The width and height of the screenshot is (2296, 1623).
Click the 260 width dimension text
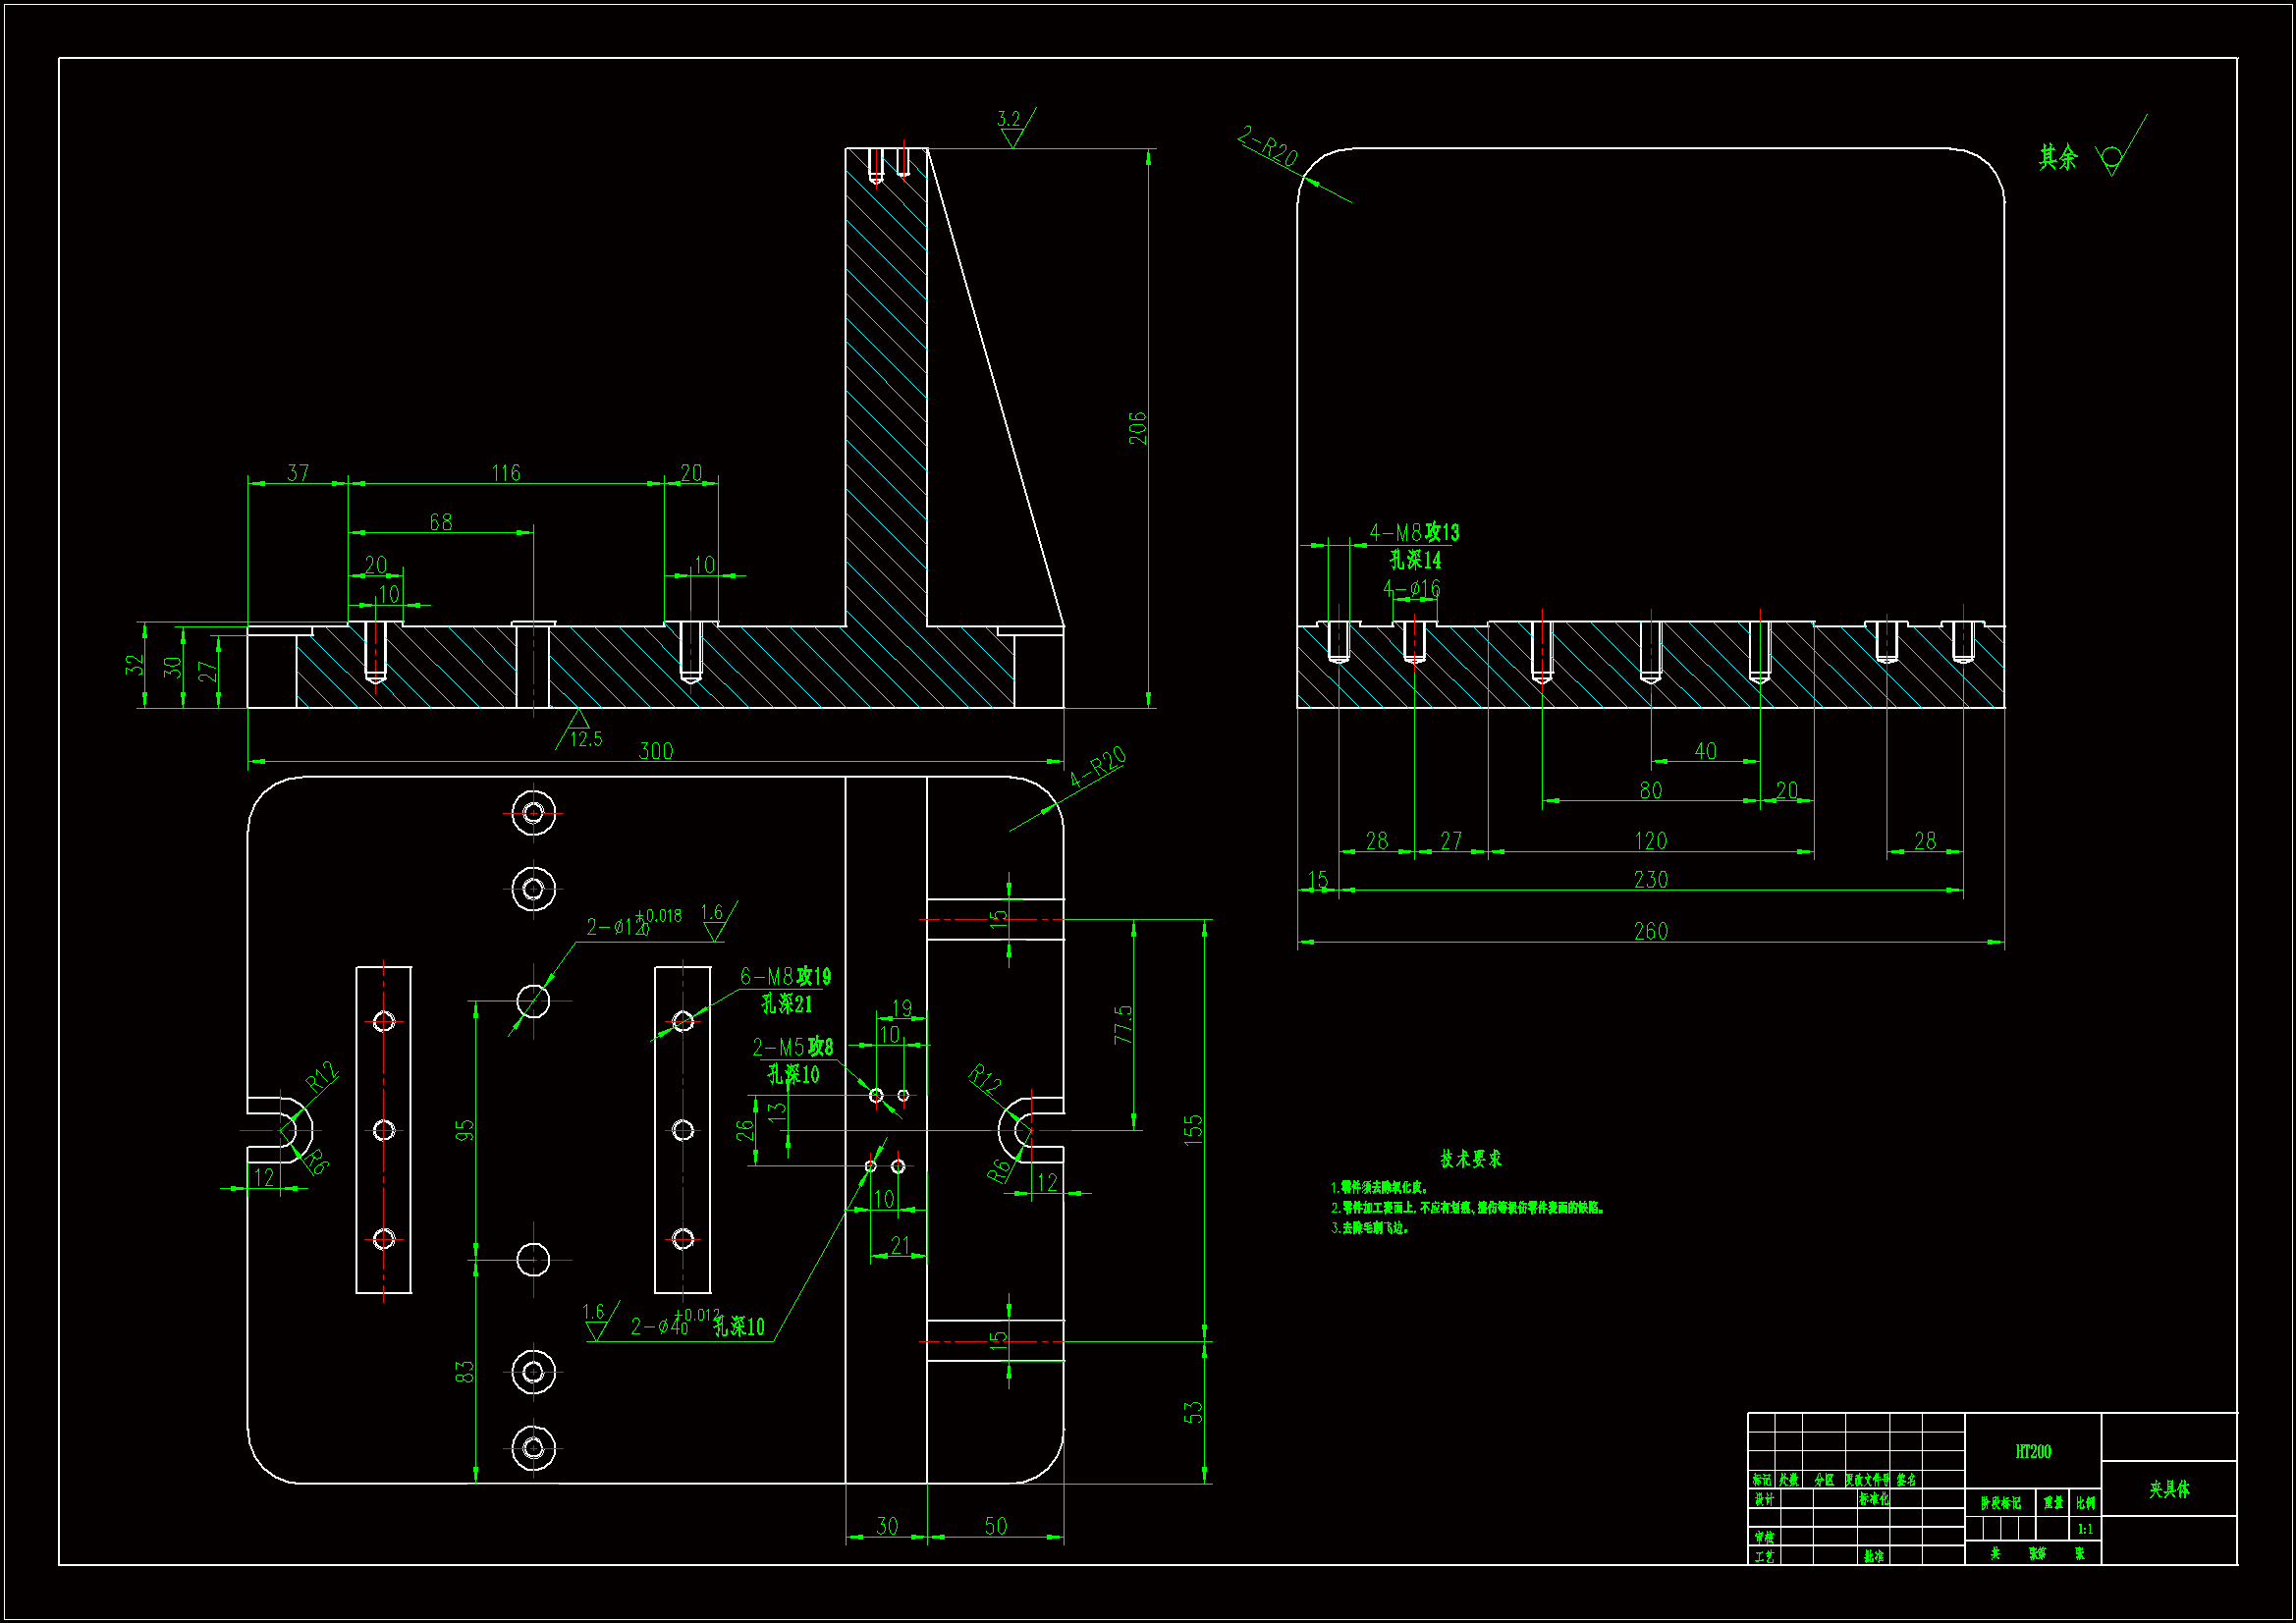pyautogui.click(x=1650, y=931)
